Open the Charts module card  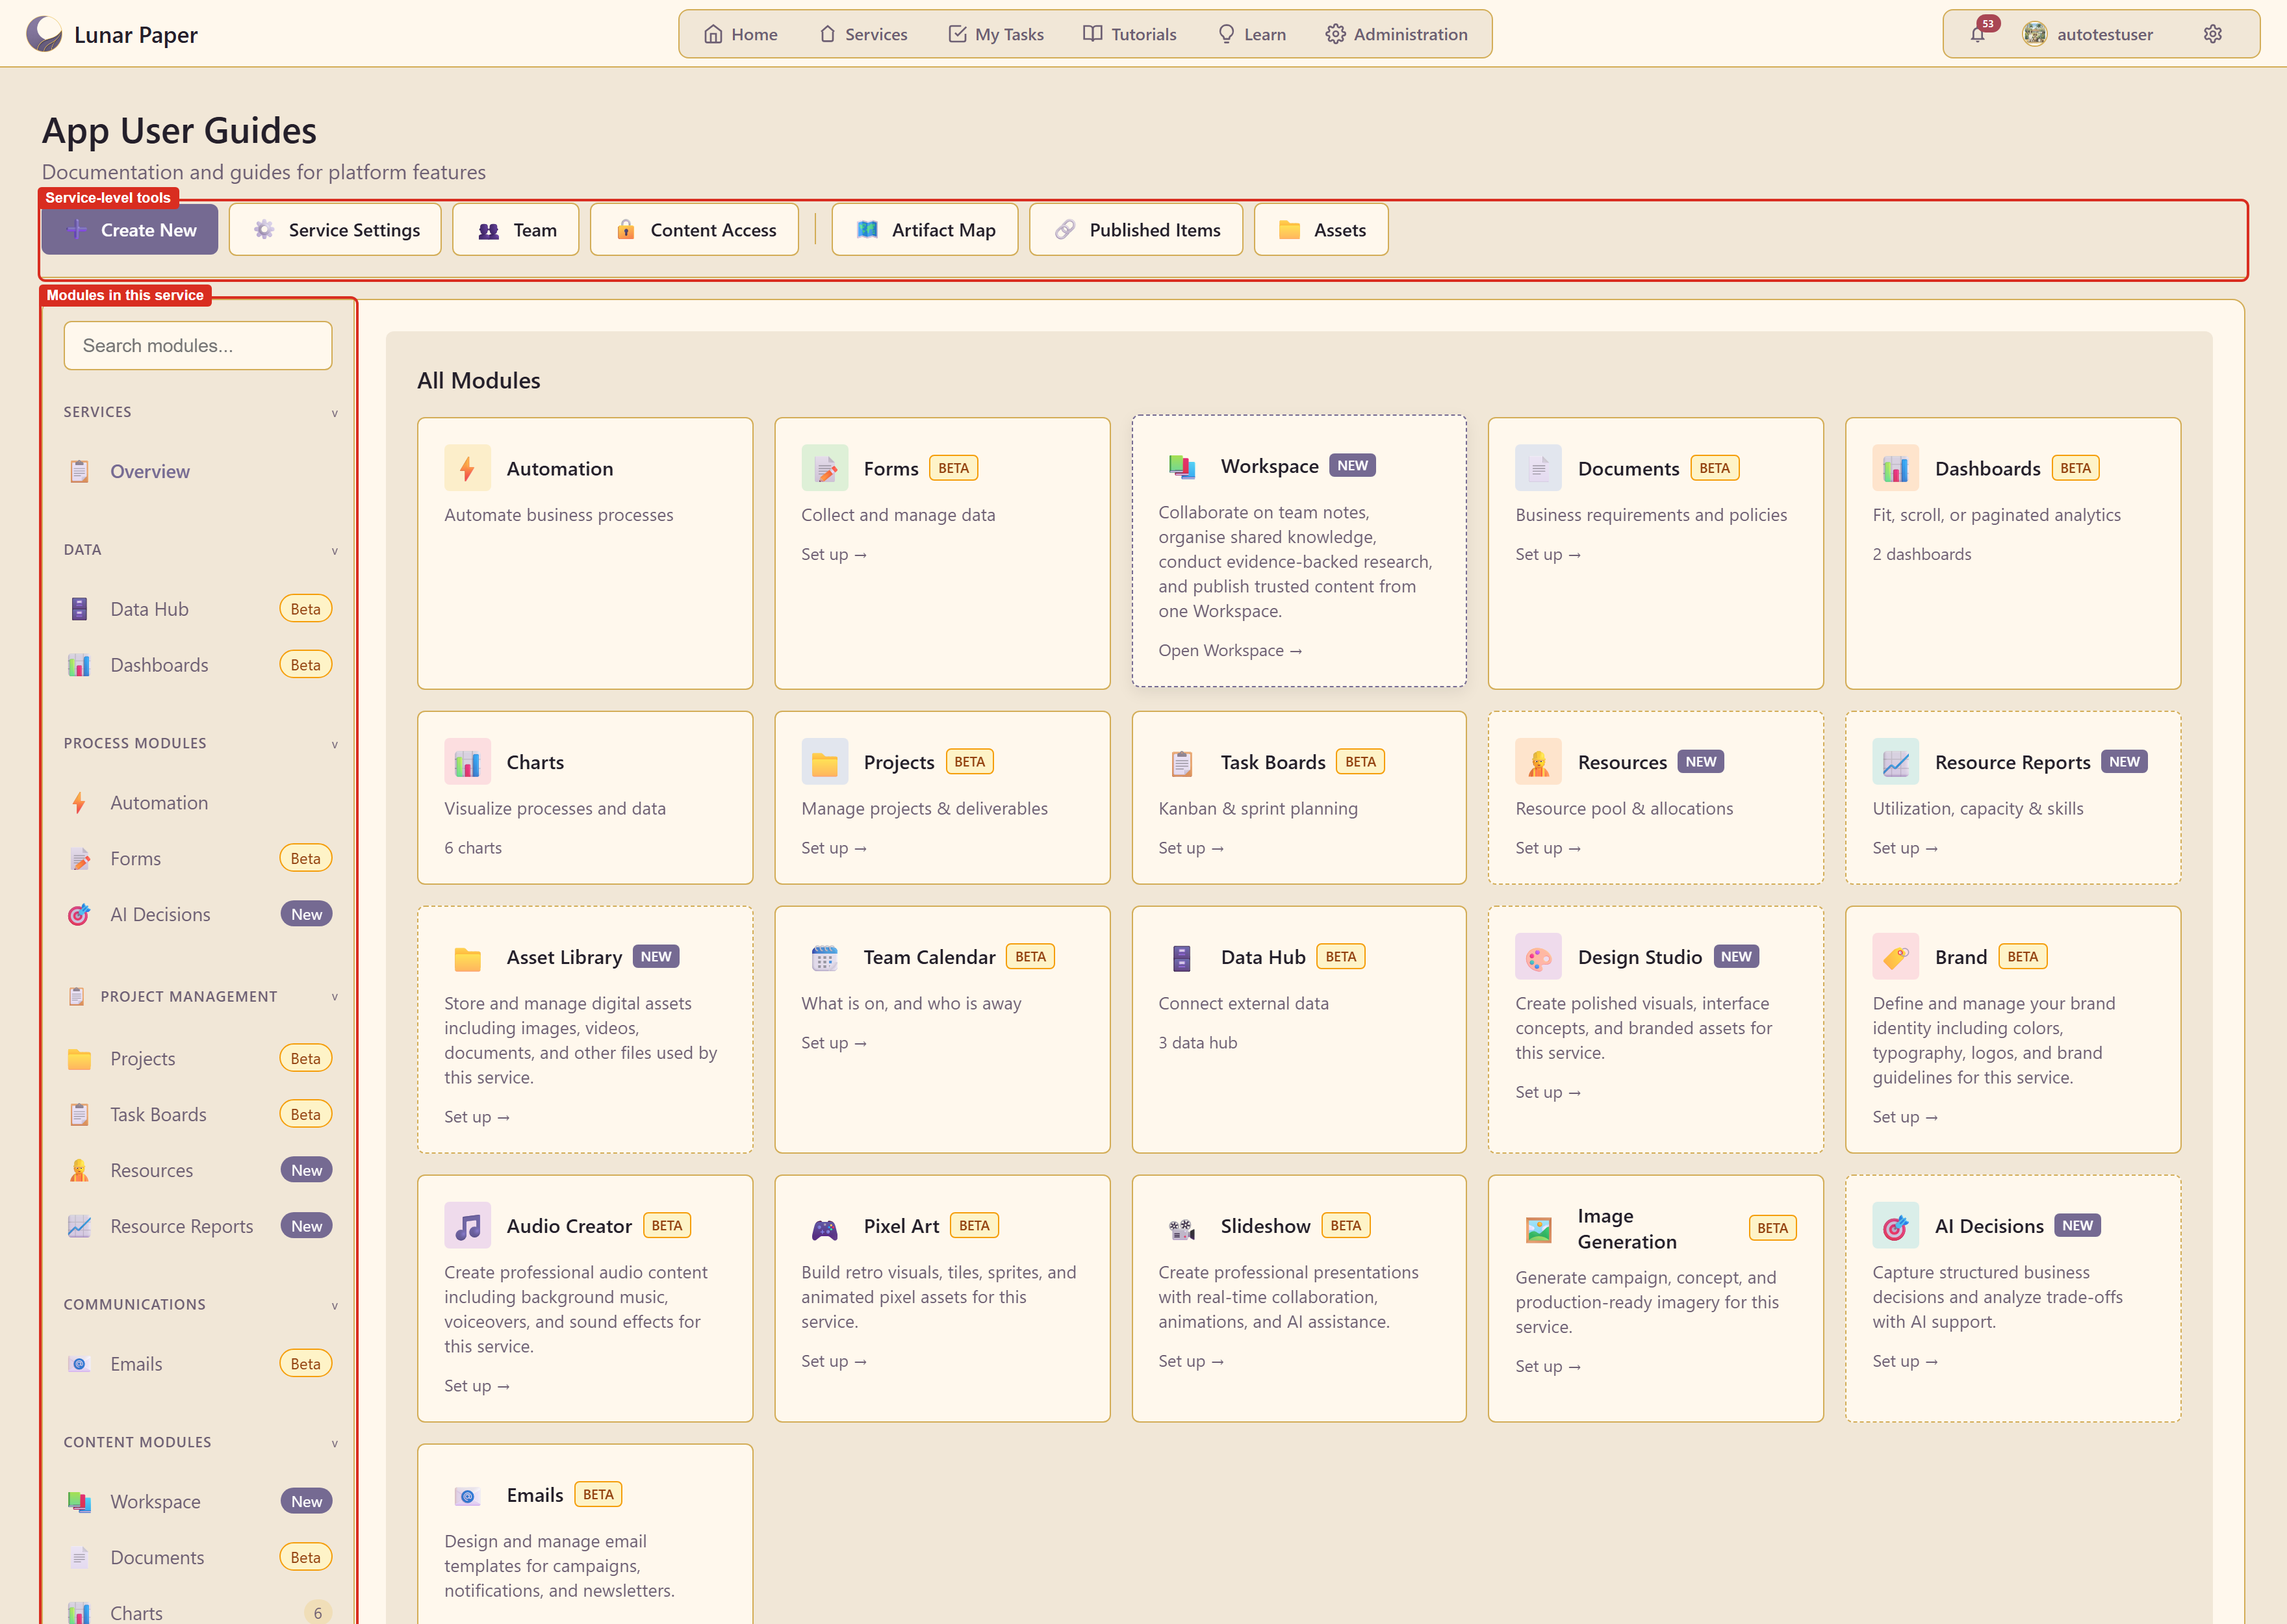[x=585, y=797]
